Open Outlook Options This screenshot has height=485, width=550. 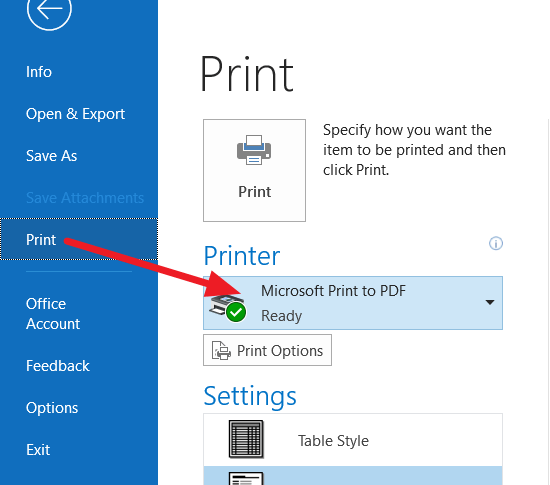tap(52, 408)
